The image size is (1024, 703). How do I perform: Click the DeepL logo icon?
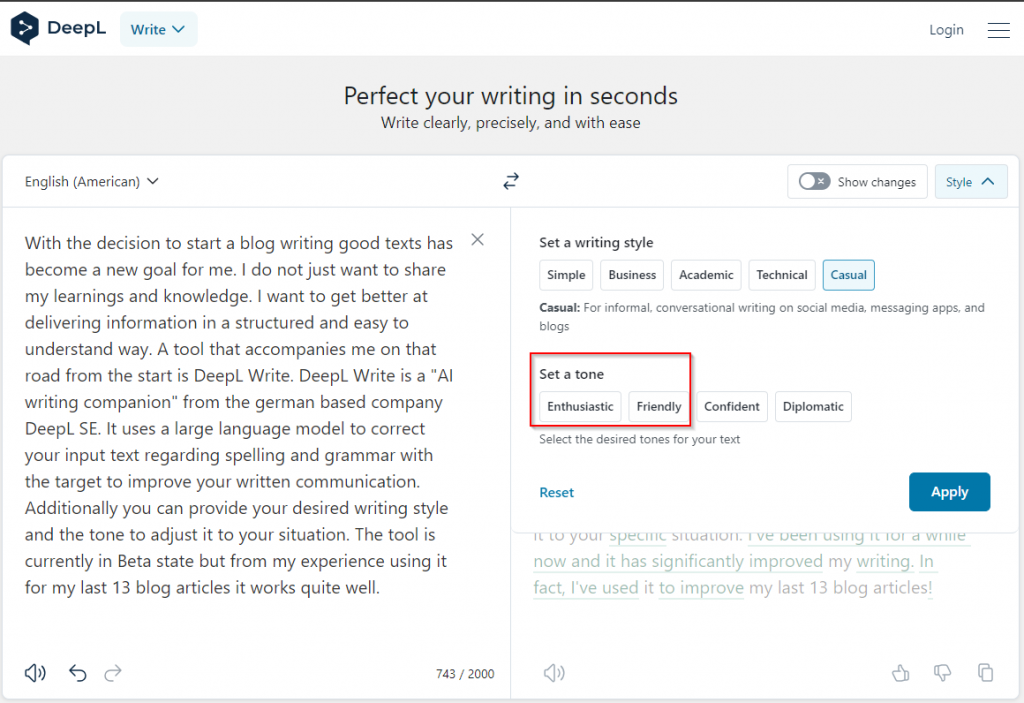(25, 29)
